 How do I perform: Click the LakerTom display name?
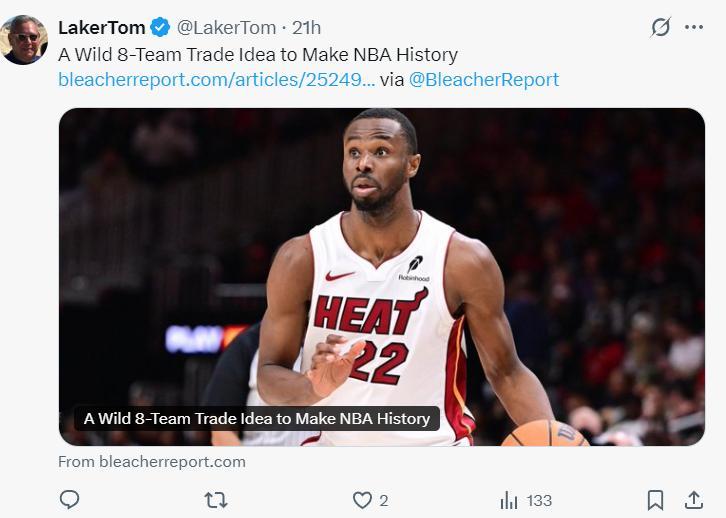pyautogui.click(x=101, y=27)
